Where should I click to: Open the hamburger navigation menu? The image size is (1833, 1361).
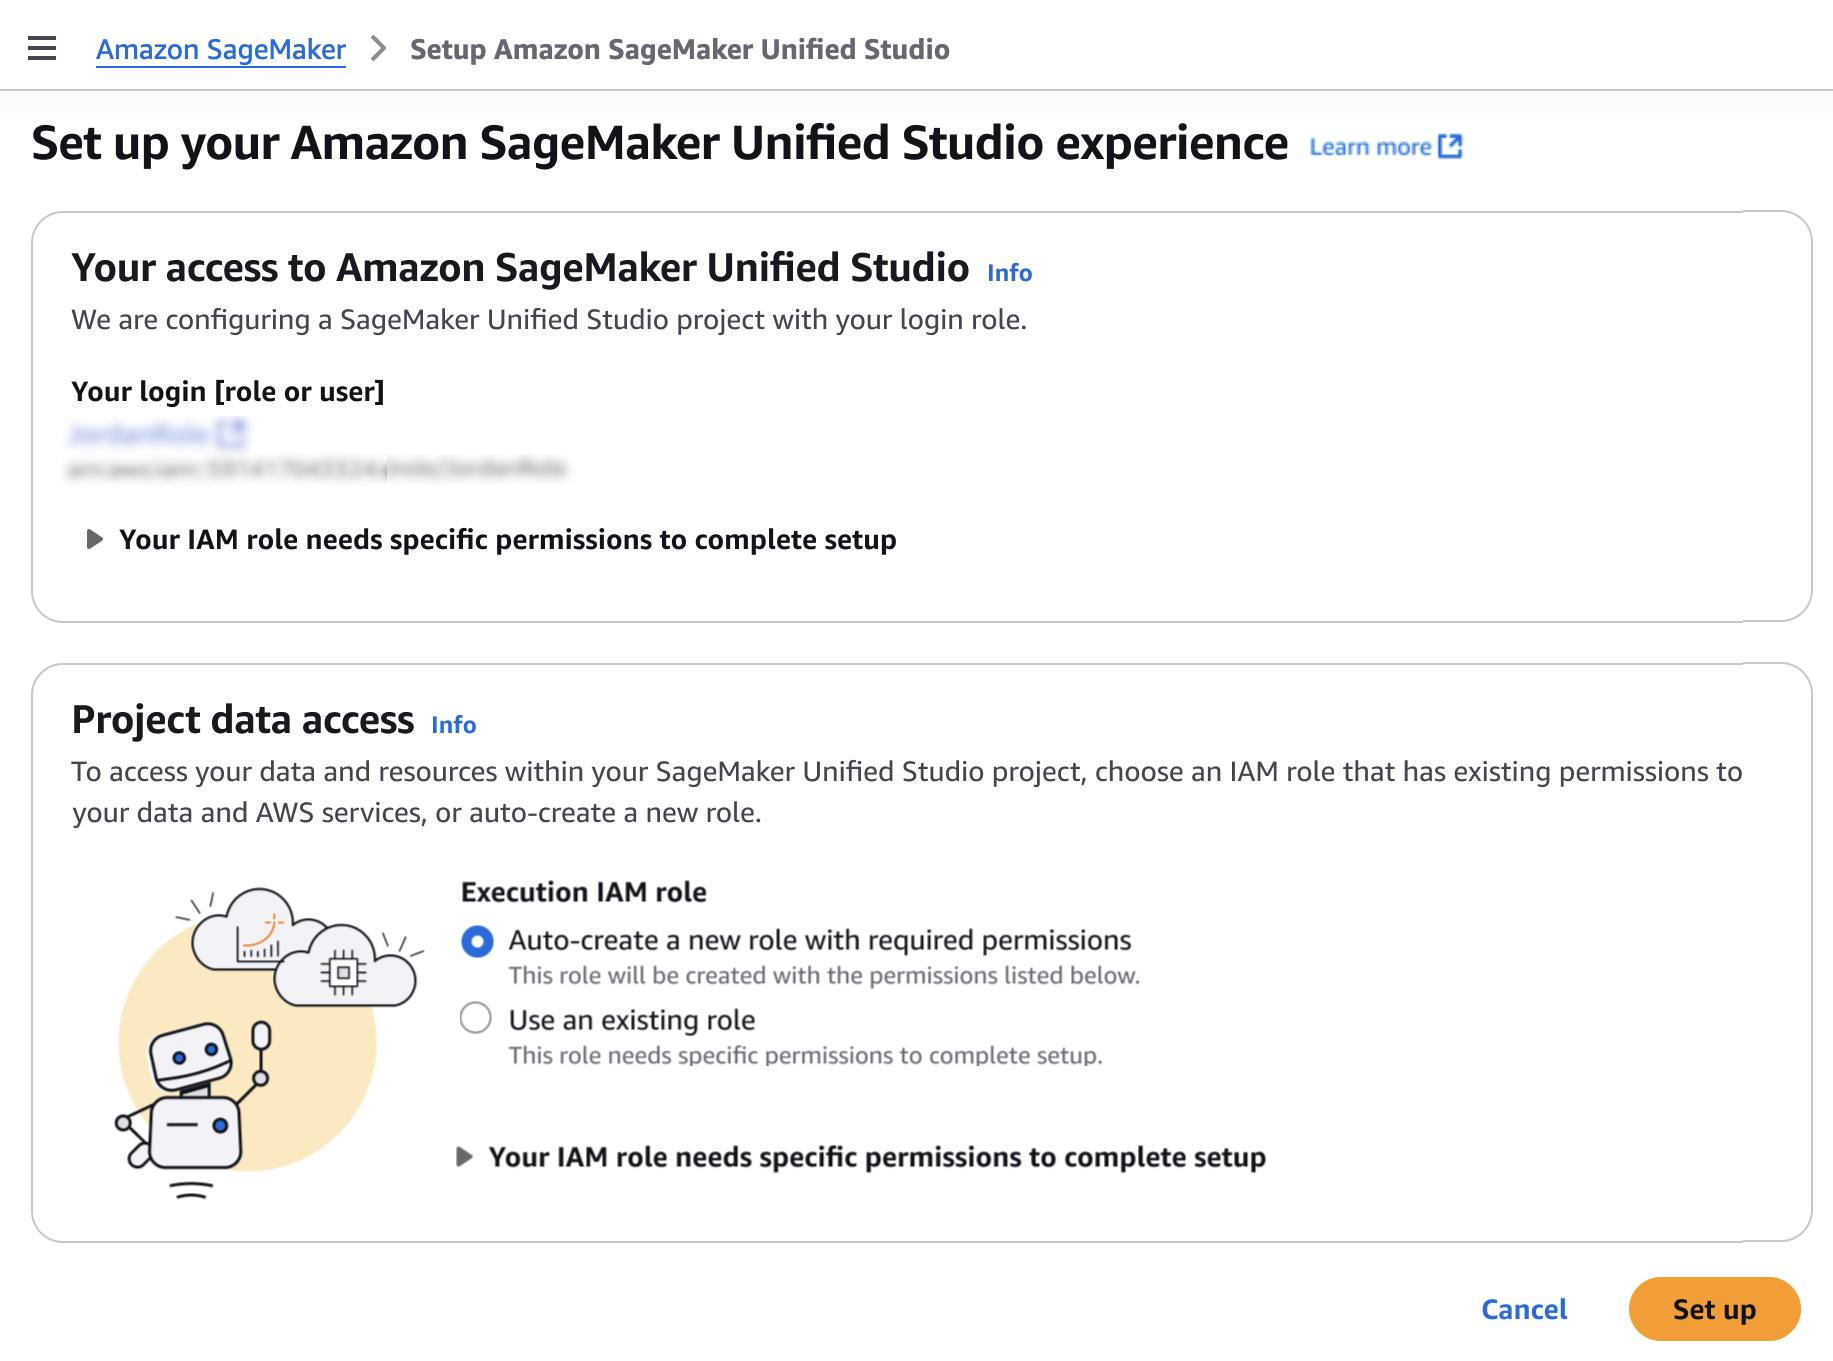pyautogui.click(x=42, y=48)
